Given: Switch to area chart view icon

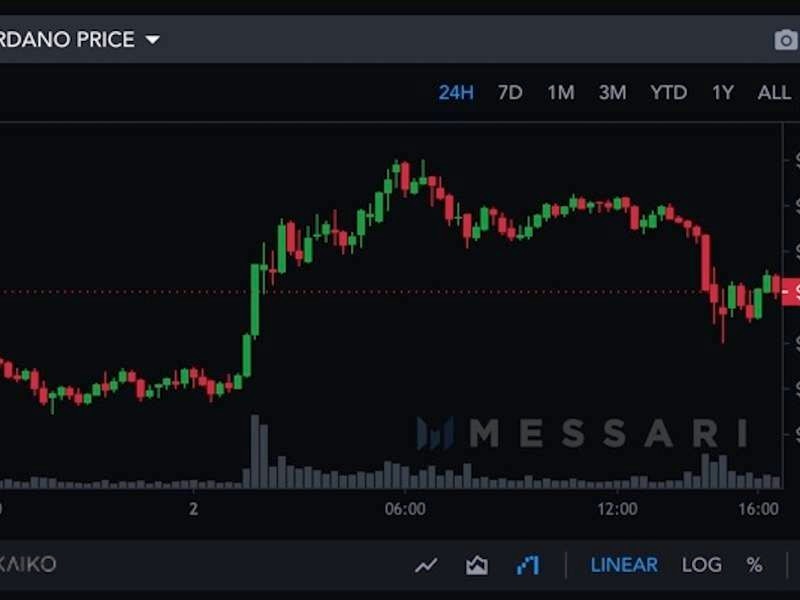Looking at the screenshot, I should click(477, 565).
